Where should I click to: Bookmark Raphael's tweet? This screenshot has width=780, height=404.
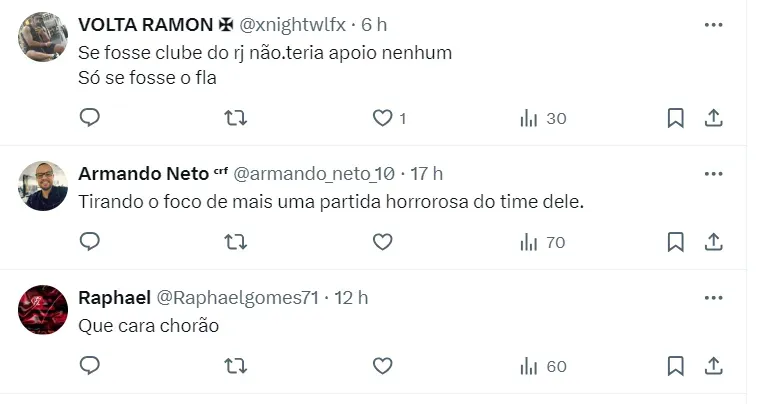tap(675, 366)
